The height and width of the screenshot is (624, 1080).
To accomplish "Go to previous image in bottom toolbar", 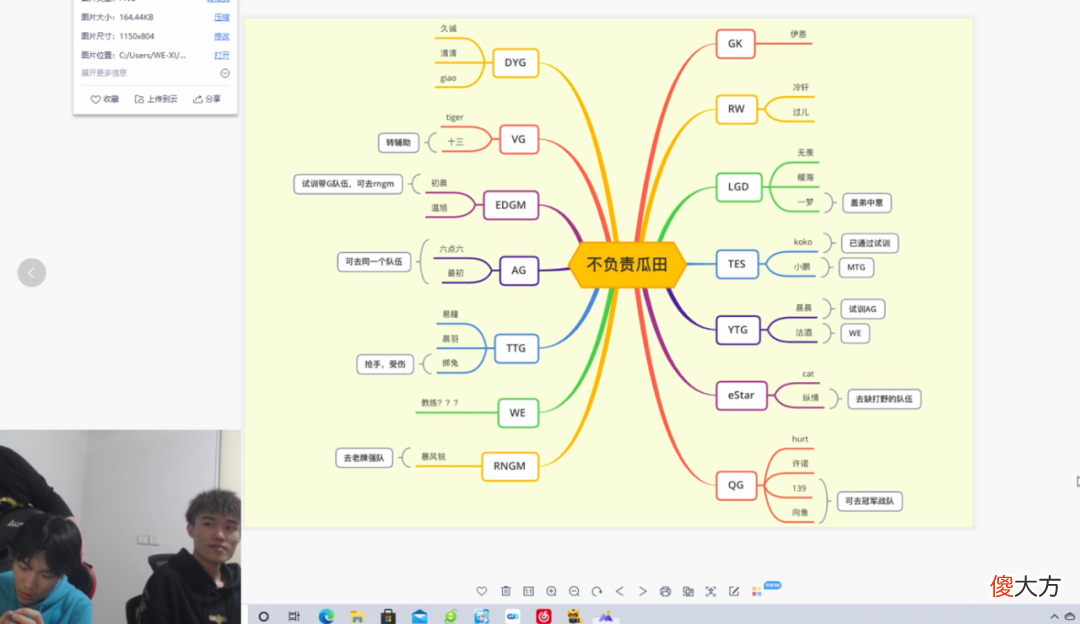I will [620, 591].
